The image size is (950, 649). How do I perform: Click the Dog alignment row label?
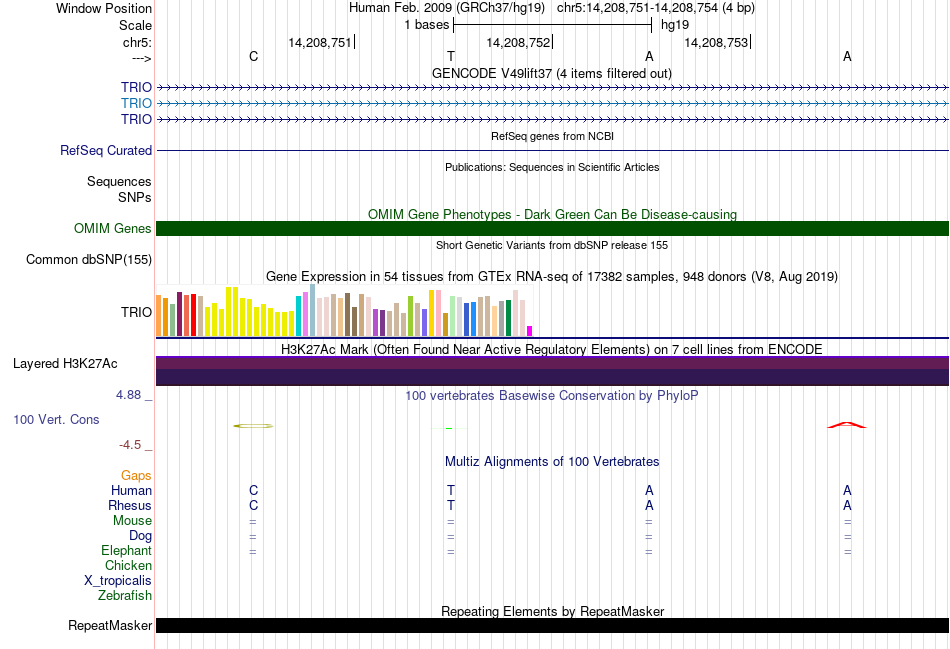pyautogui.click(x=140, y=536)
